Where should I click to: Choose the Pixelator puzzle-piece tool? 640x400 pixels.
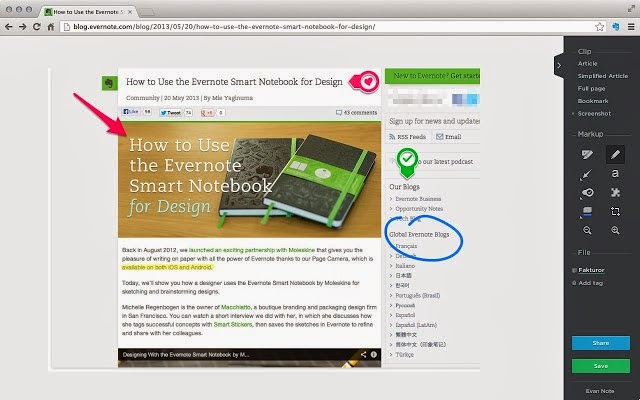[616, 192]
